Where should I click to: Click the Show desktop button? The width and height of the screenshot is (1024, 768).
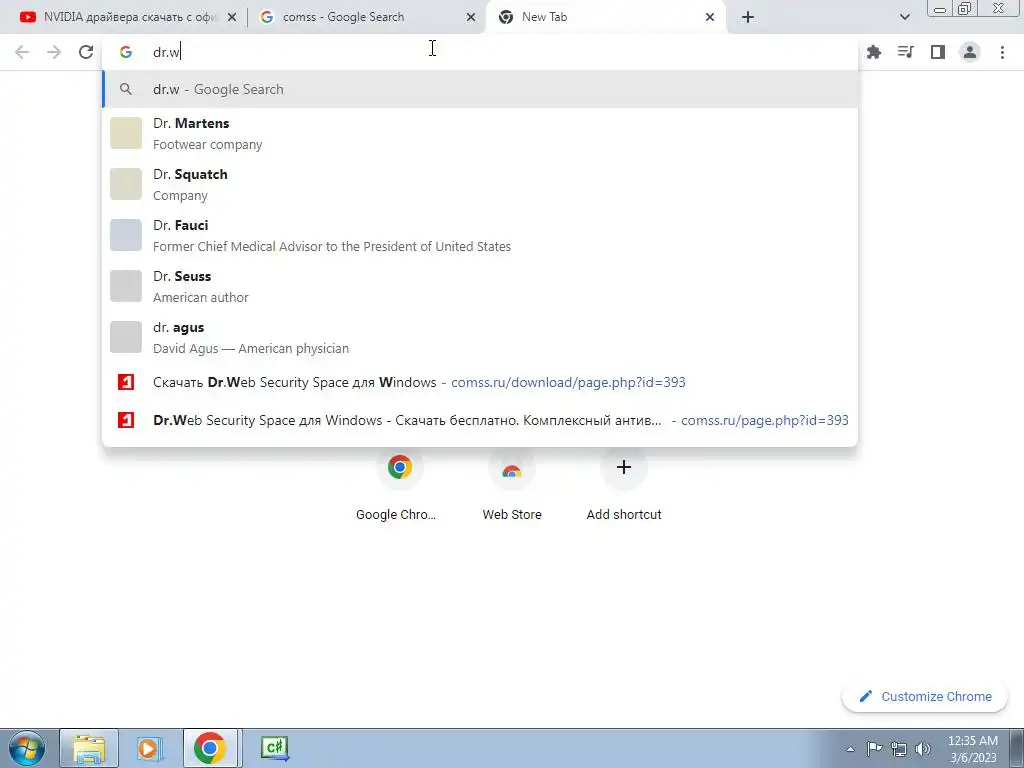1016,748
